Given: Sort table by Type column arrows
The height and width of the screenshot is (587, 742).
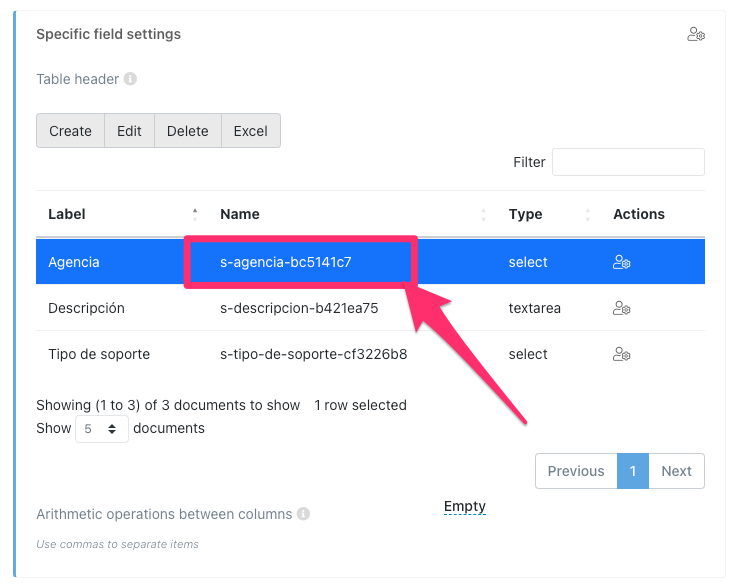Looking at the screenshot, I should point(588,214).
